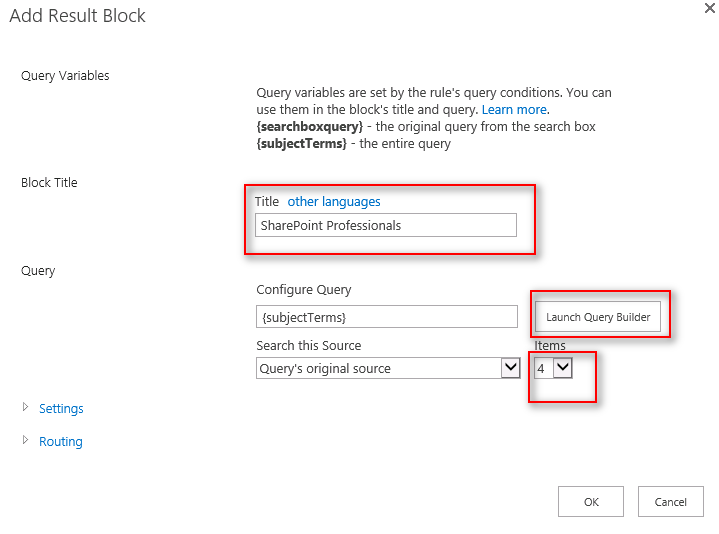The image size is (719, 534).
Task: Click the other languages link
Action: (x=334, y=202)
